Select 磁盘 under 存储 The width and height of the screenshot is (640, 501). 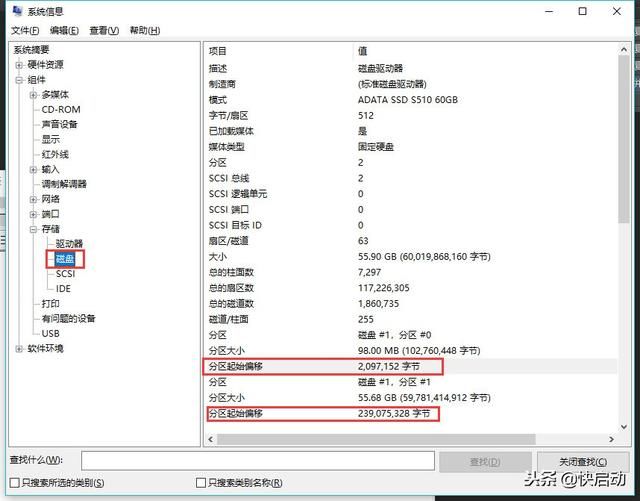pos(65,259)
